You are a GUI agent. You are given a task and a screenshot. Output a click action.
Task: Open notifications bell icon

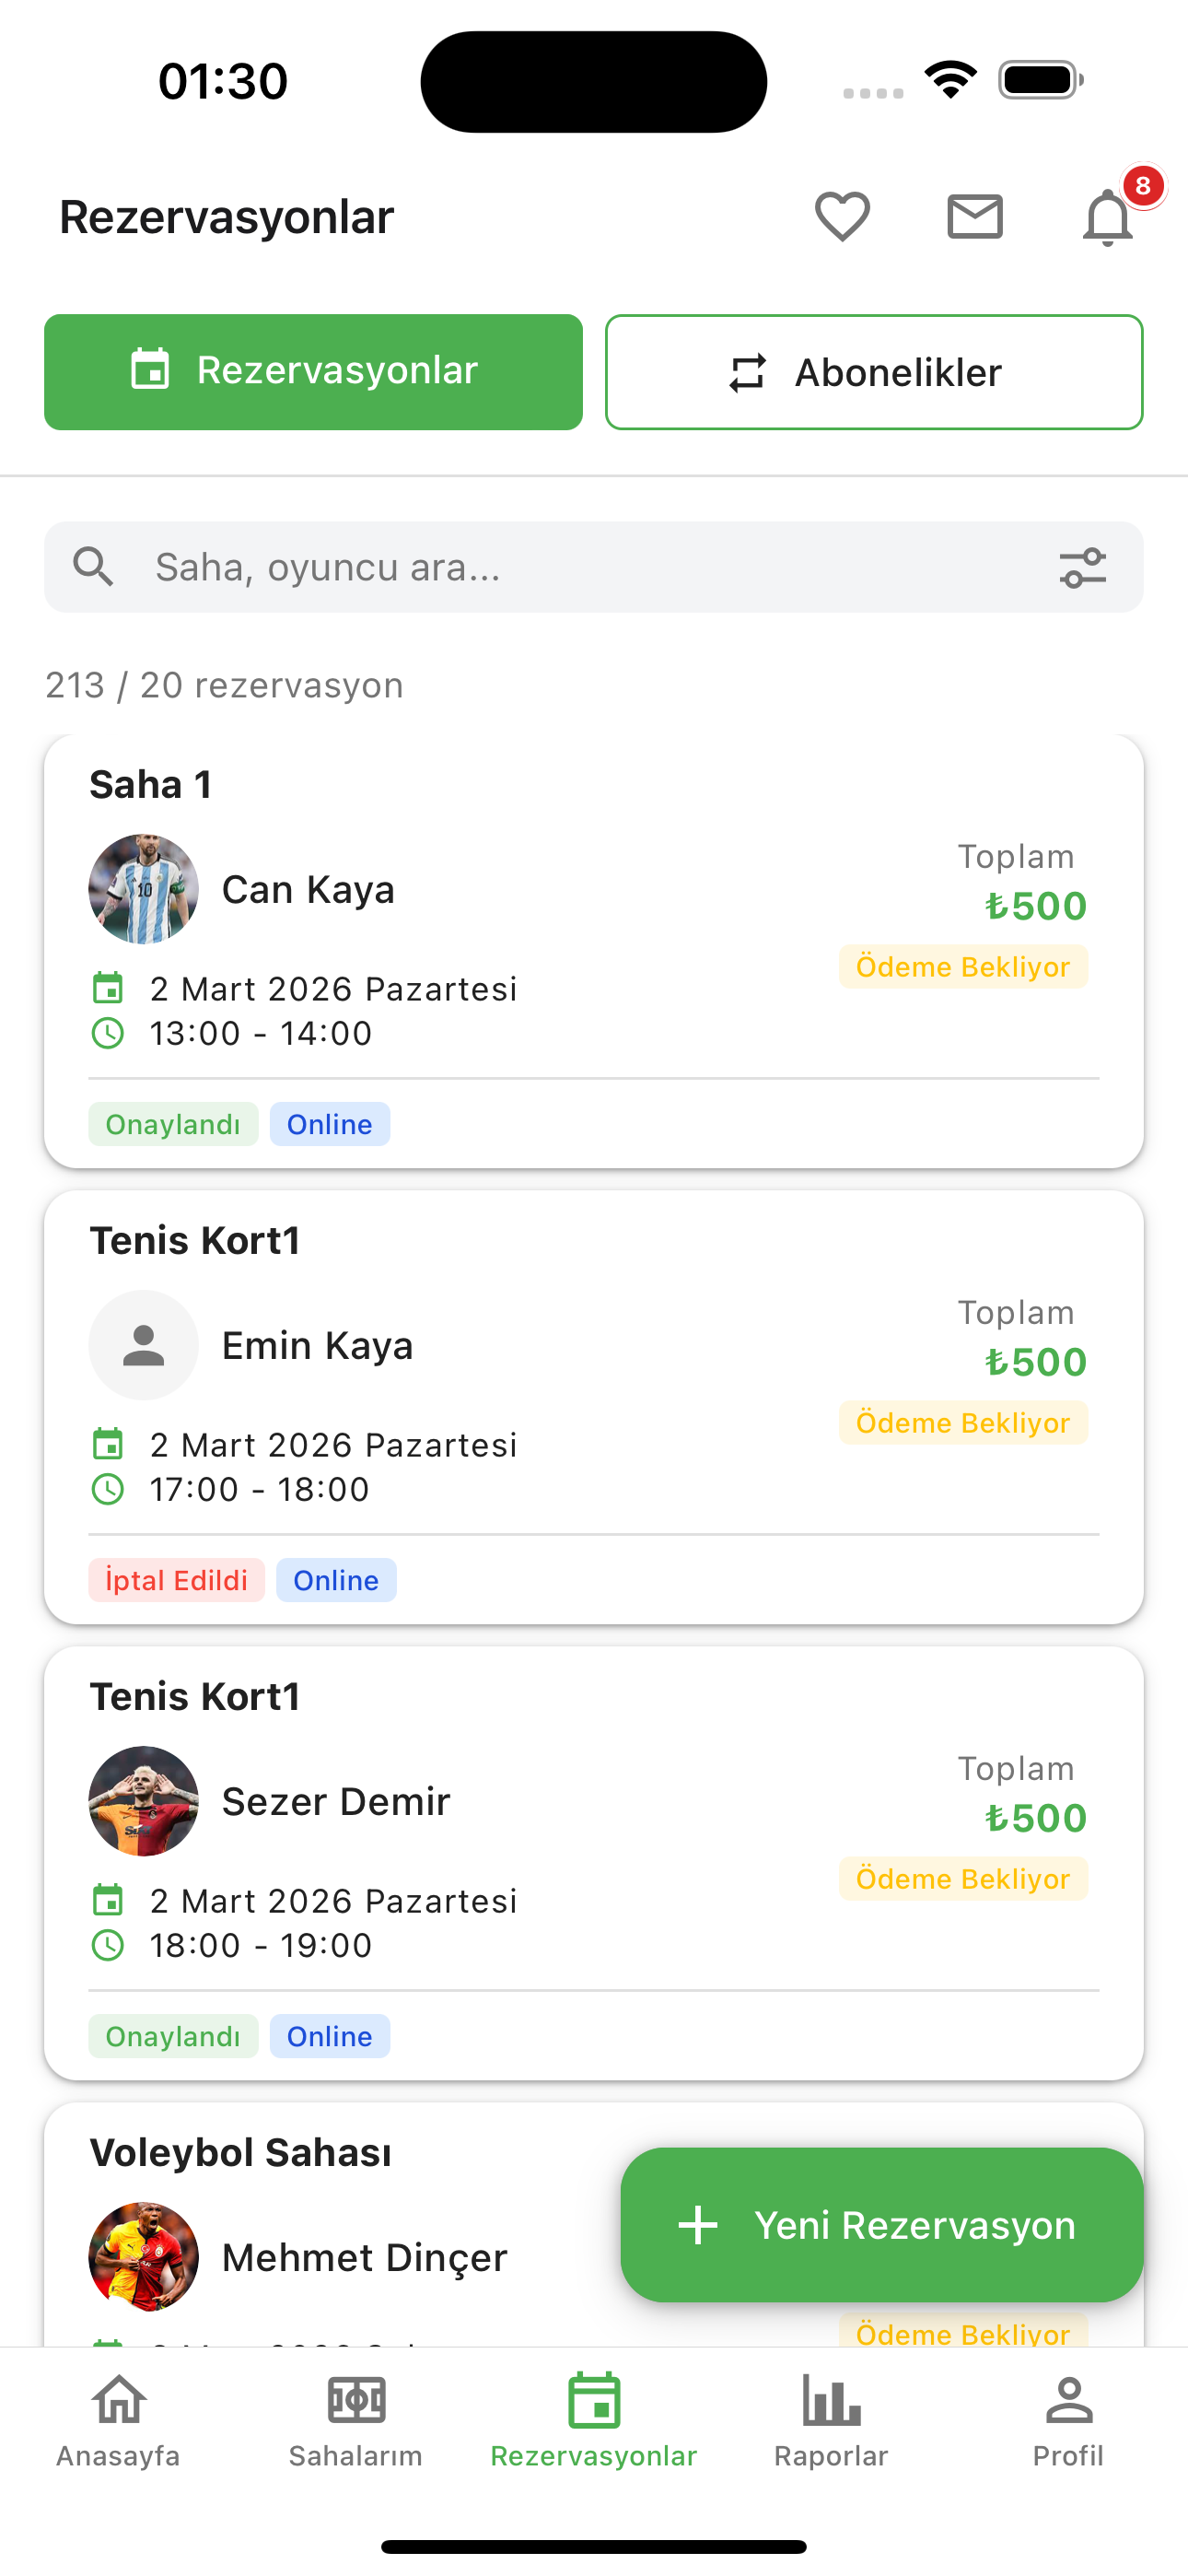tap(1108, 217)
